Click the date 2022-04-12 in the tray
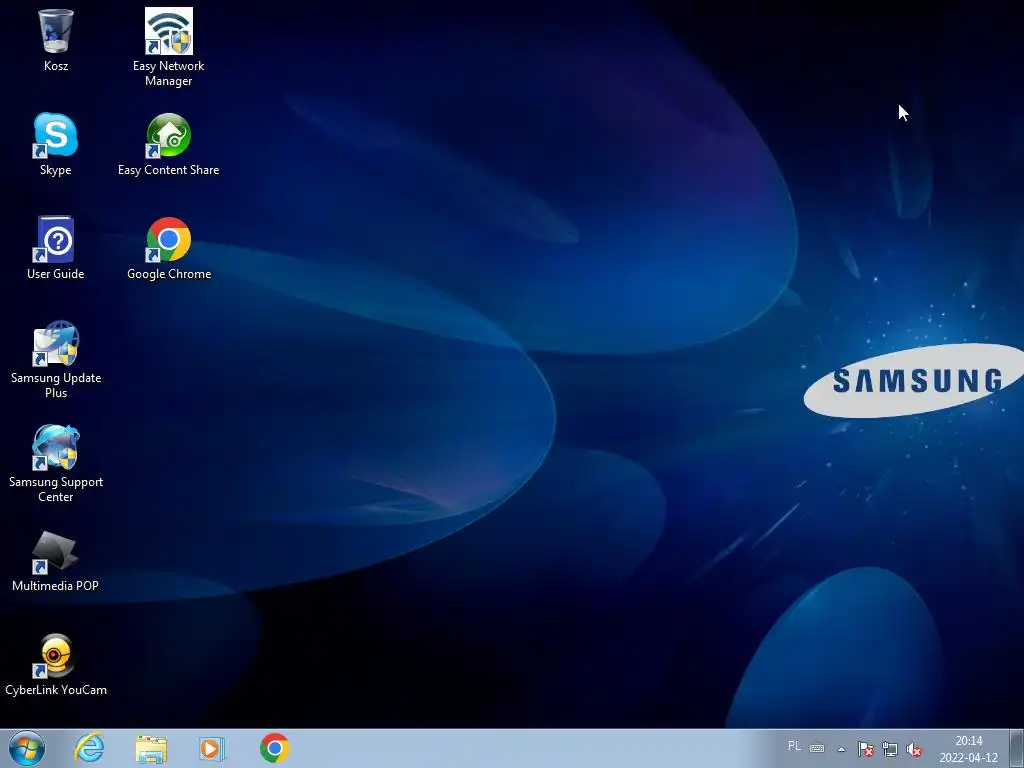Screen dimensions: 1024x768 968,758
